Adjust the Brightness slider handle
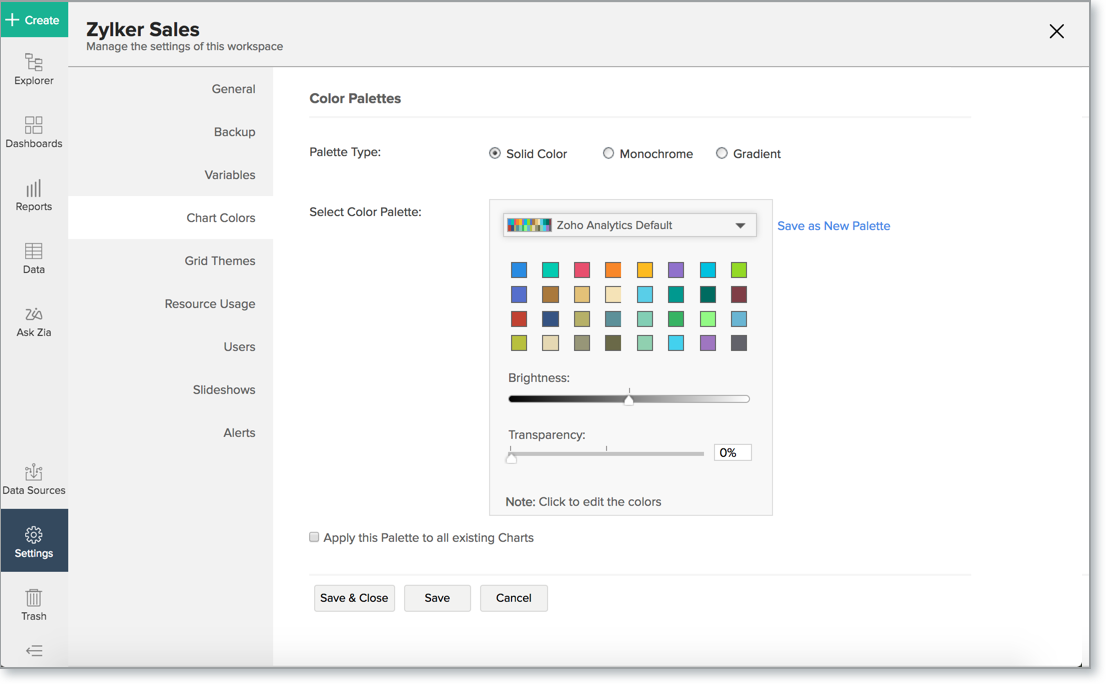This screenshot has width=1106, height=684. pyautogui.click(x=629, y=398)
